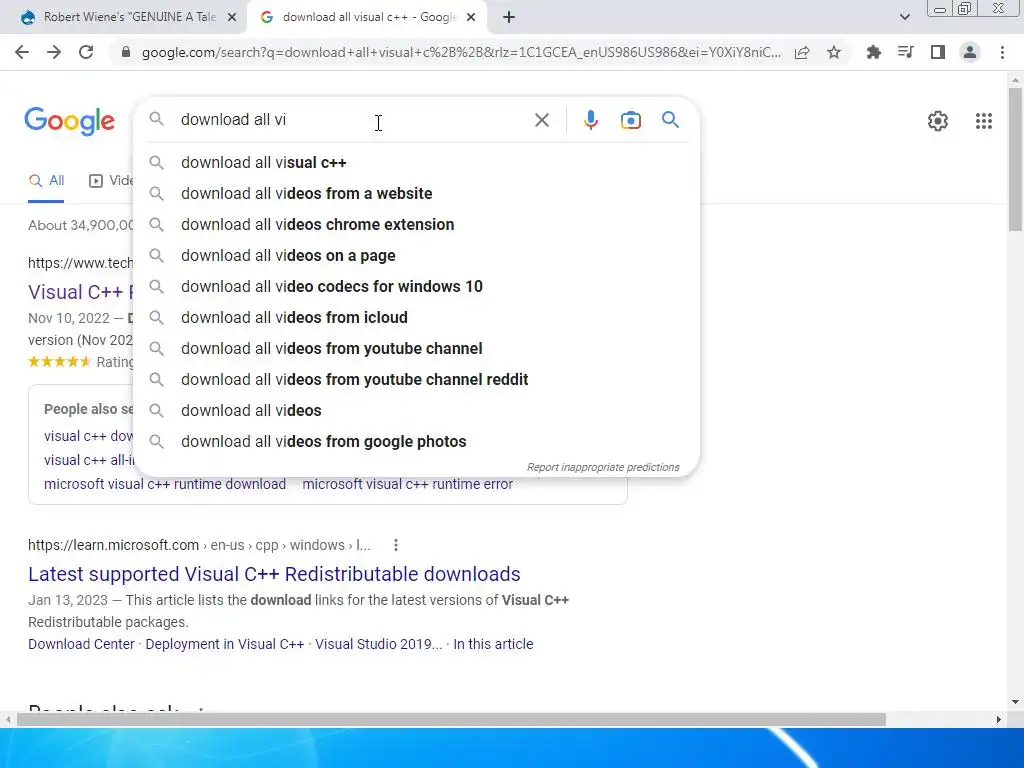
Task: Click the scroll-down arrow of vertical scrollbar
Action: [1015, 702]
